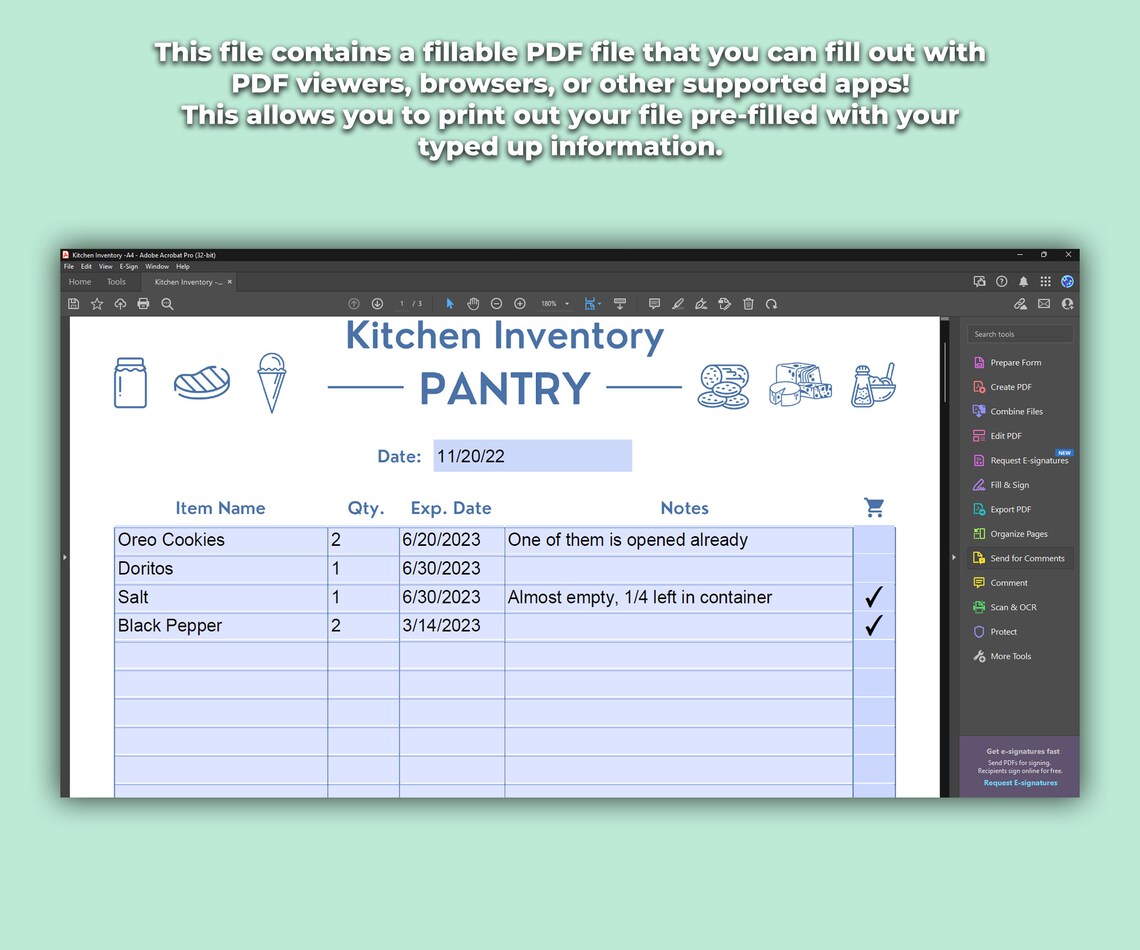Open the Add sticky note comment tool
This screenshot has width=1140, height=950.
(654, 303)
